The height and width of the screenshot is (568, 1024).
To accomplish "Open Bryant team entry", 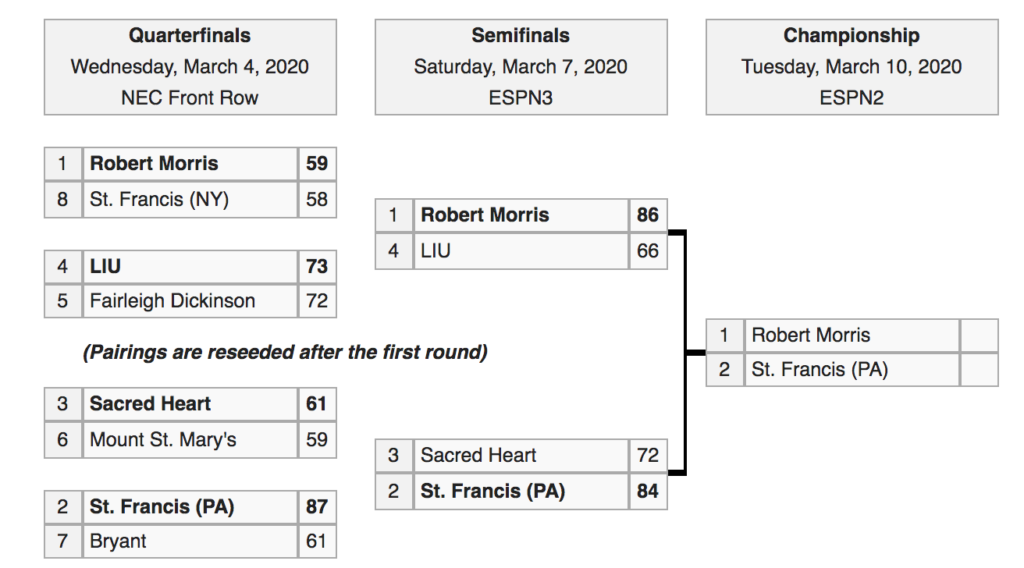I will 190,541.
